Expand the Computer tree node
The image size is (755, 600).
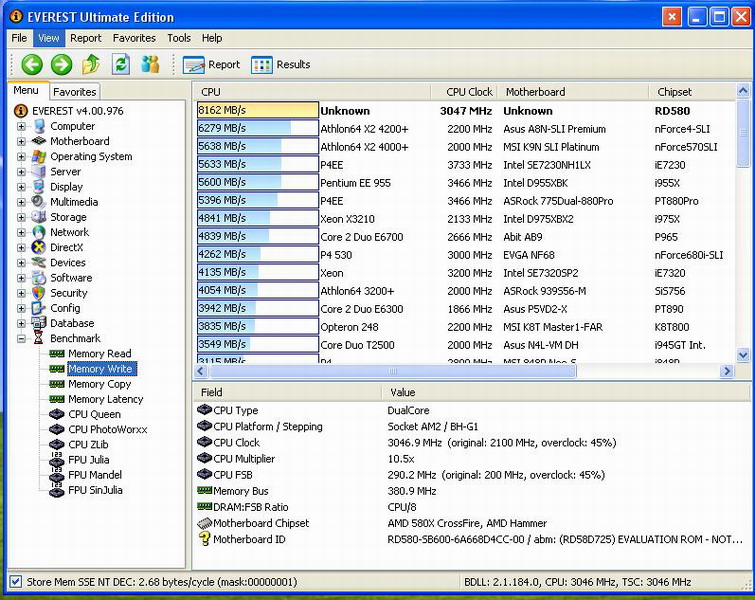[21, 126]
